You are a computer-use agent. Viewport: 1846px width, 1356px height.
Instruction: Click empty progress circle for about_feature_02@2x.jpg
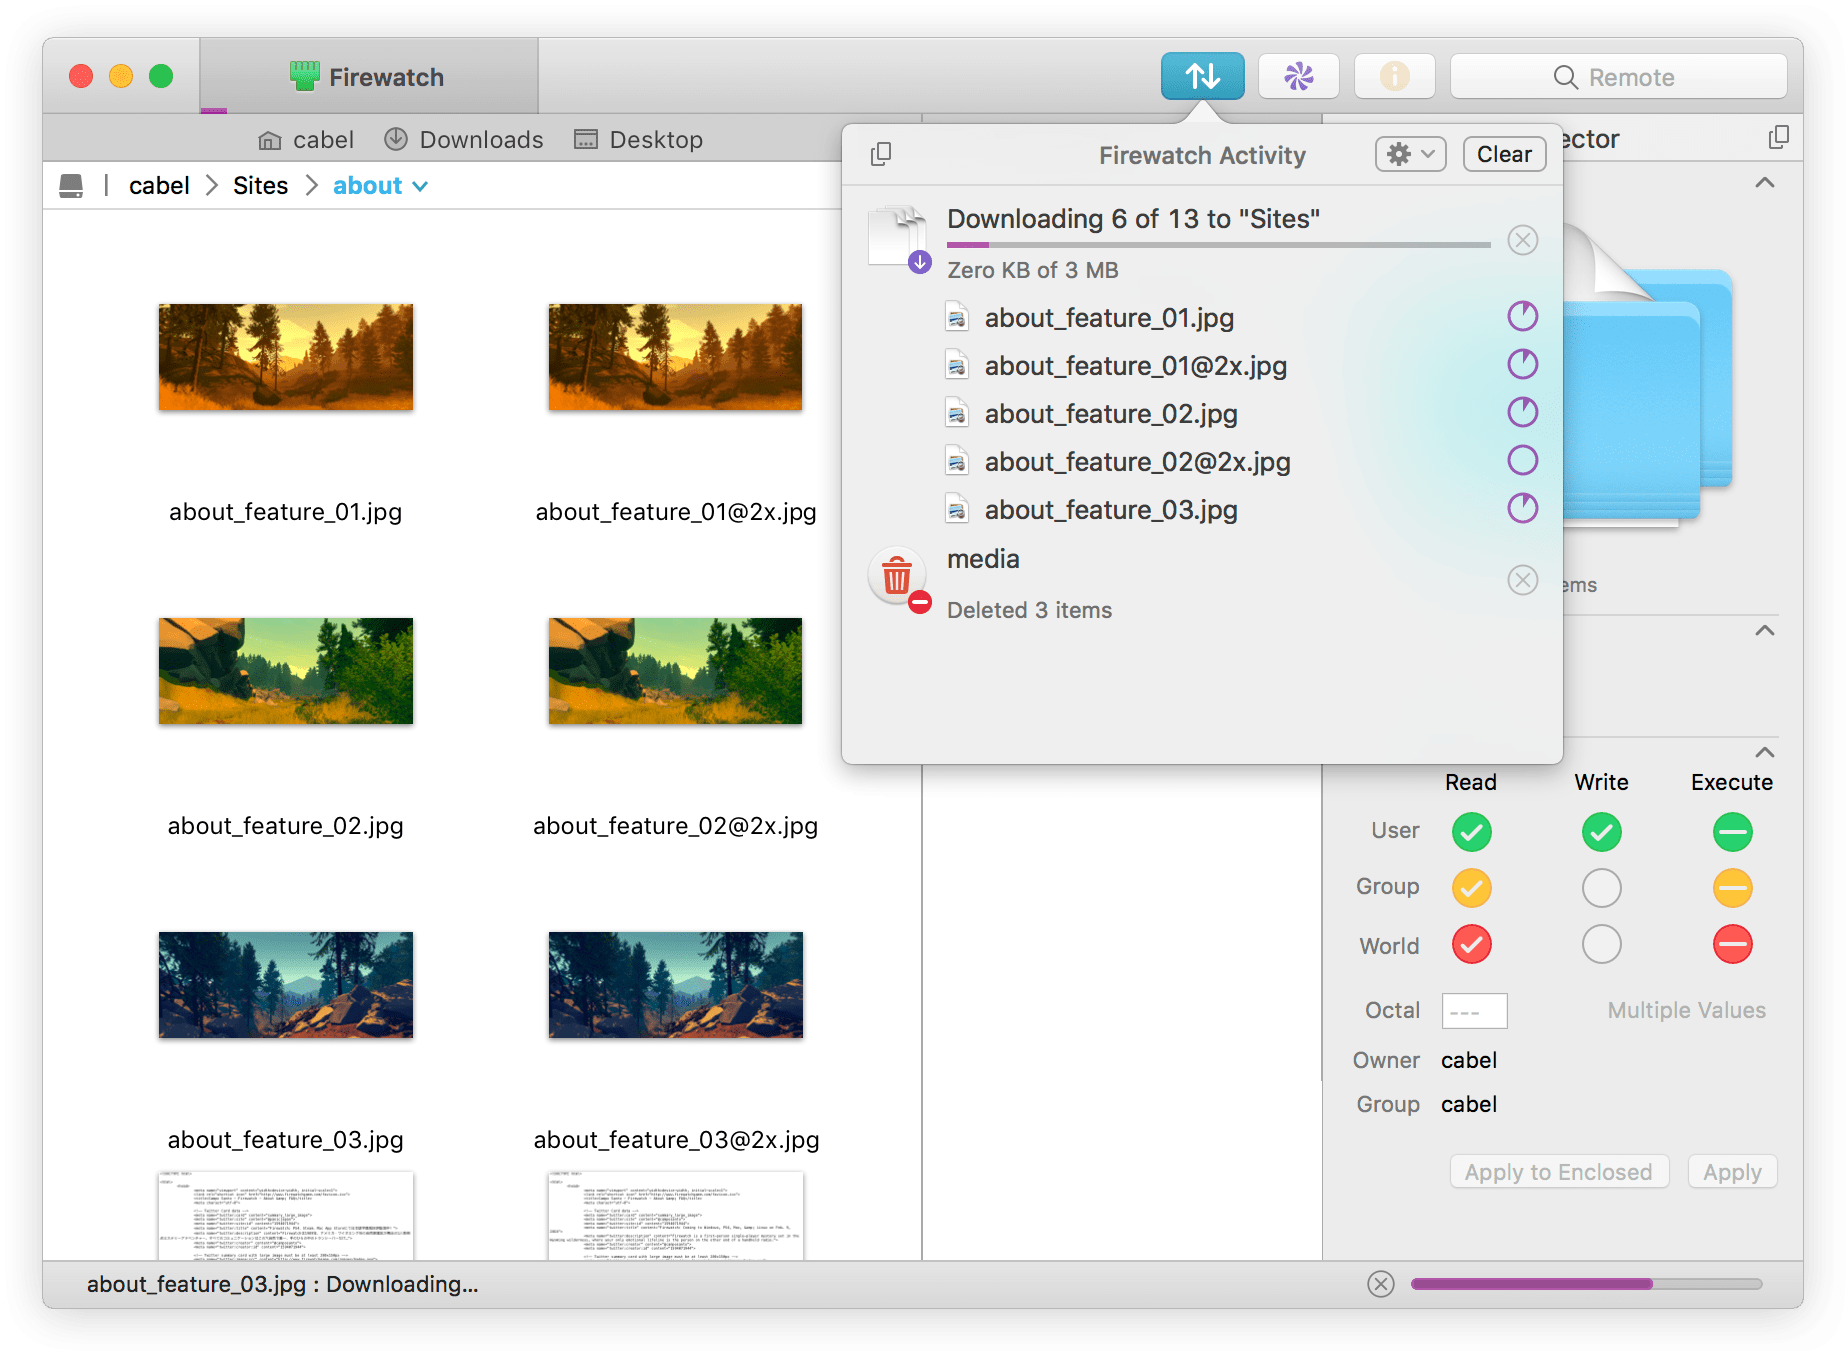pos(1522,461)
